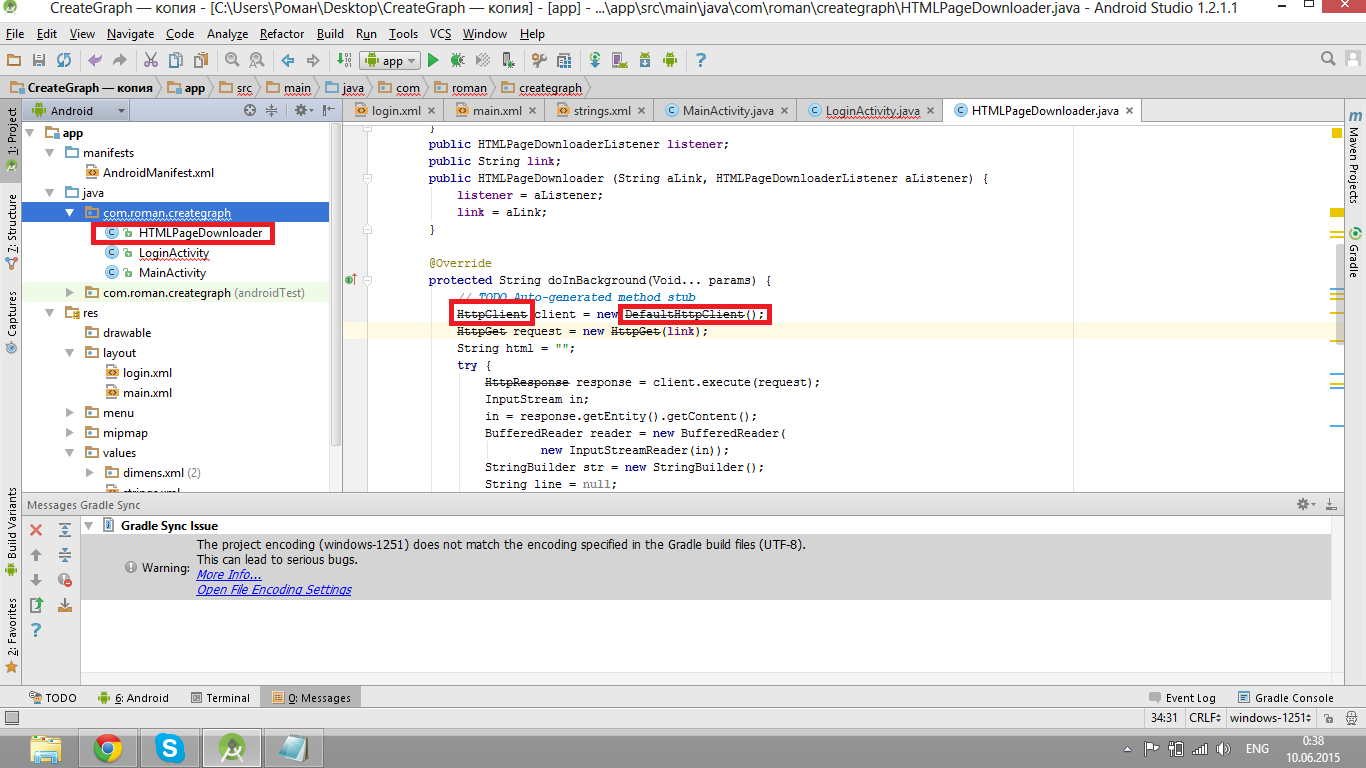Open the Terminal tool window button
1366x768 pixels.
point(220,698)
